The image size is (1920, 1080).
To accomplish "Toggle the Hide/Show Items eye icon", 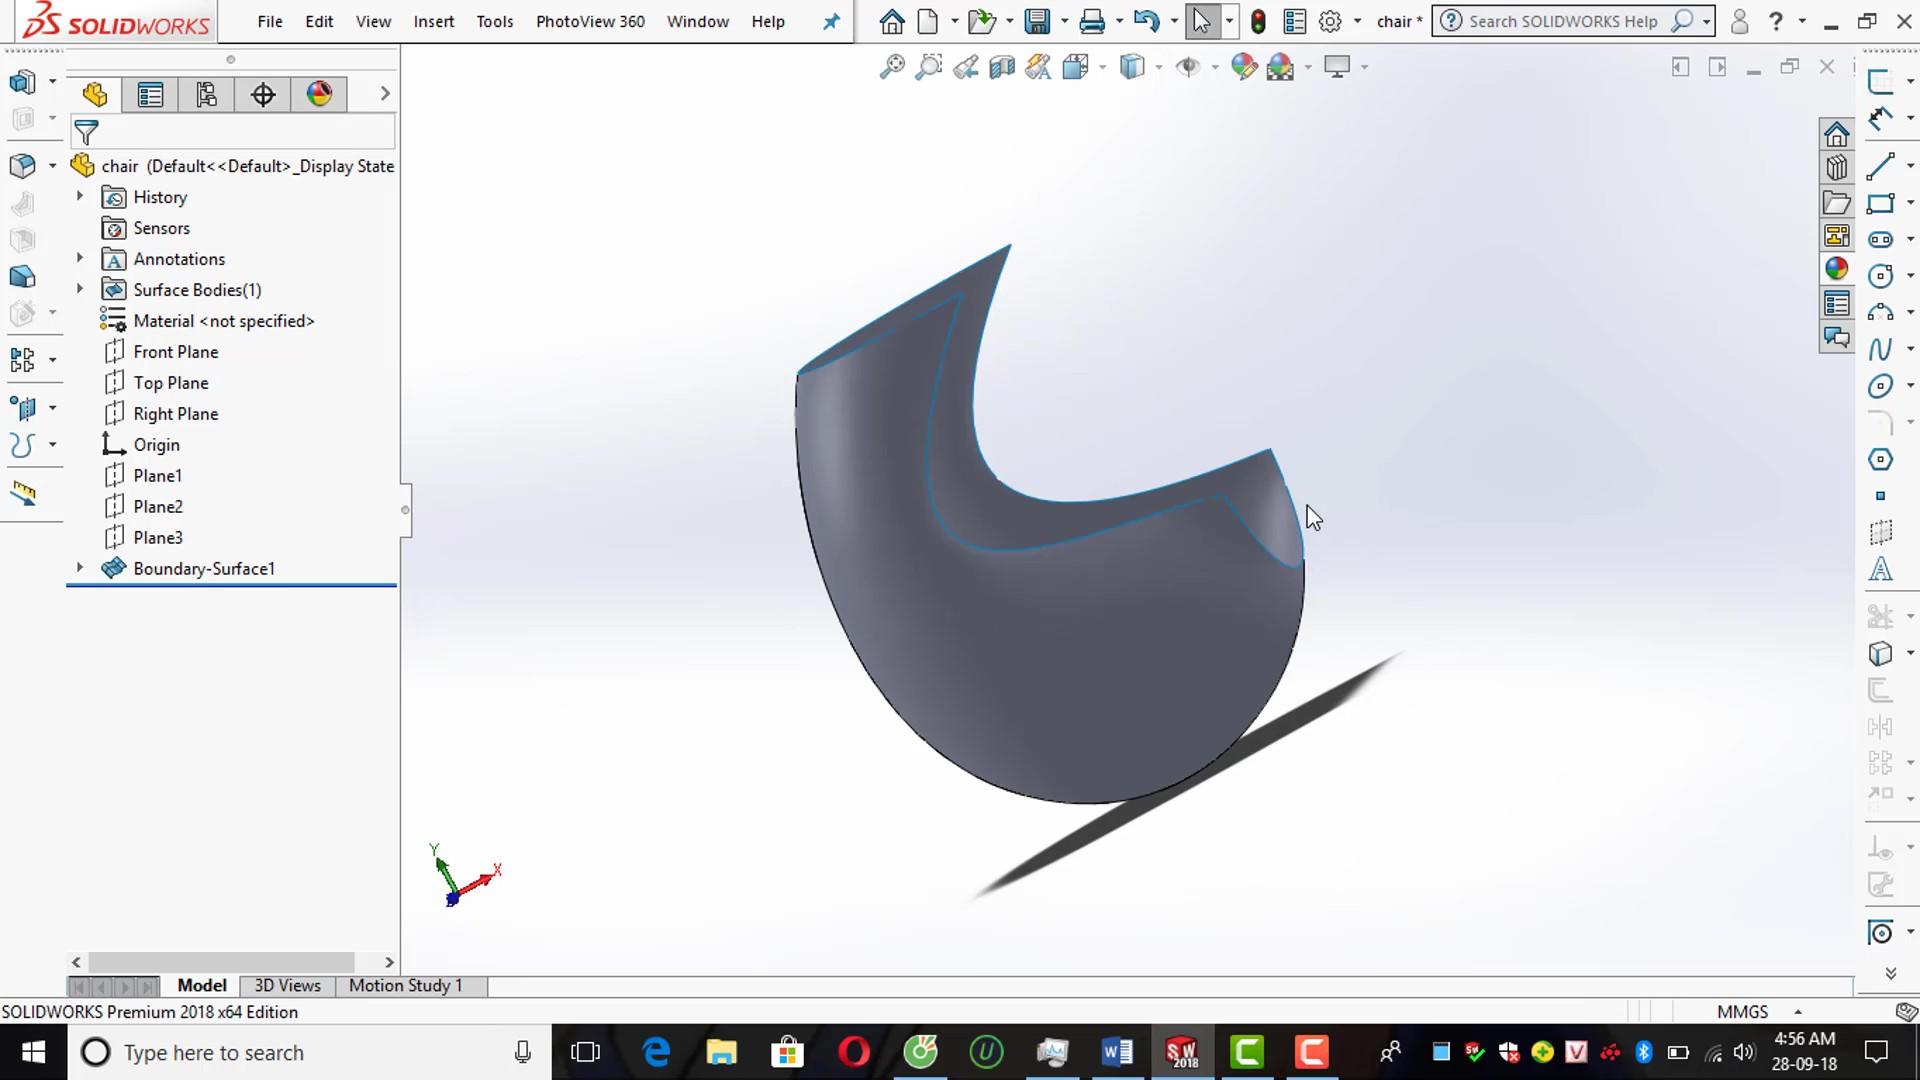I will (x=1188, y=67).
